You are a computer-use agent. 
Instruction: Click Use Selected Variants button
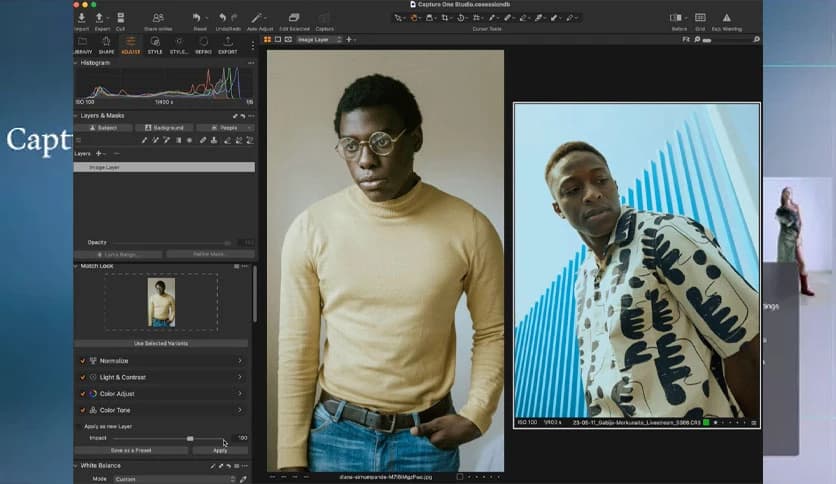coord(161,343)
